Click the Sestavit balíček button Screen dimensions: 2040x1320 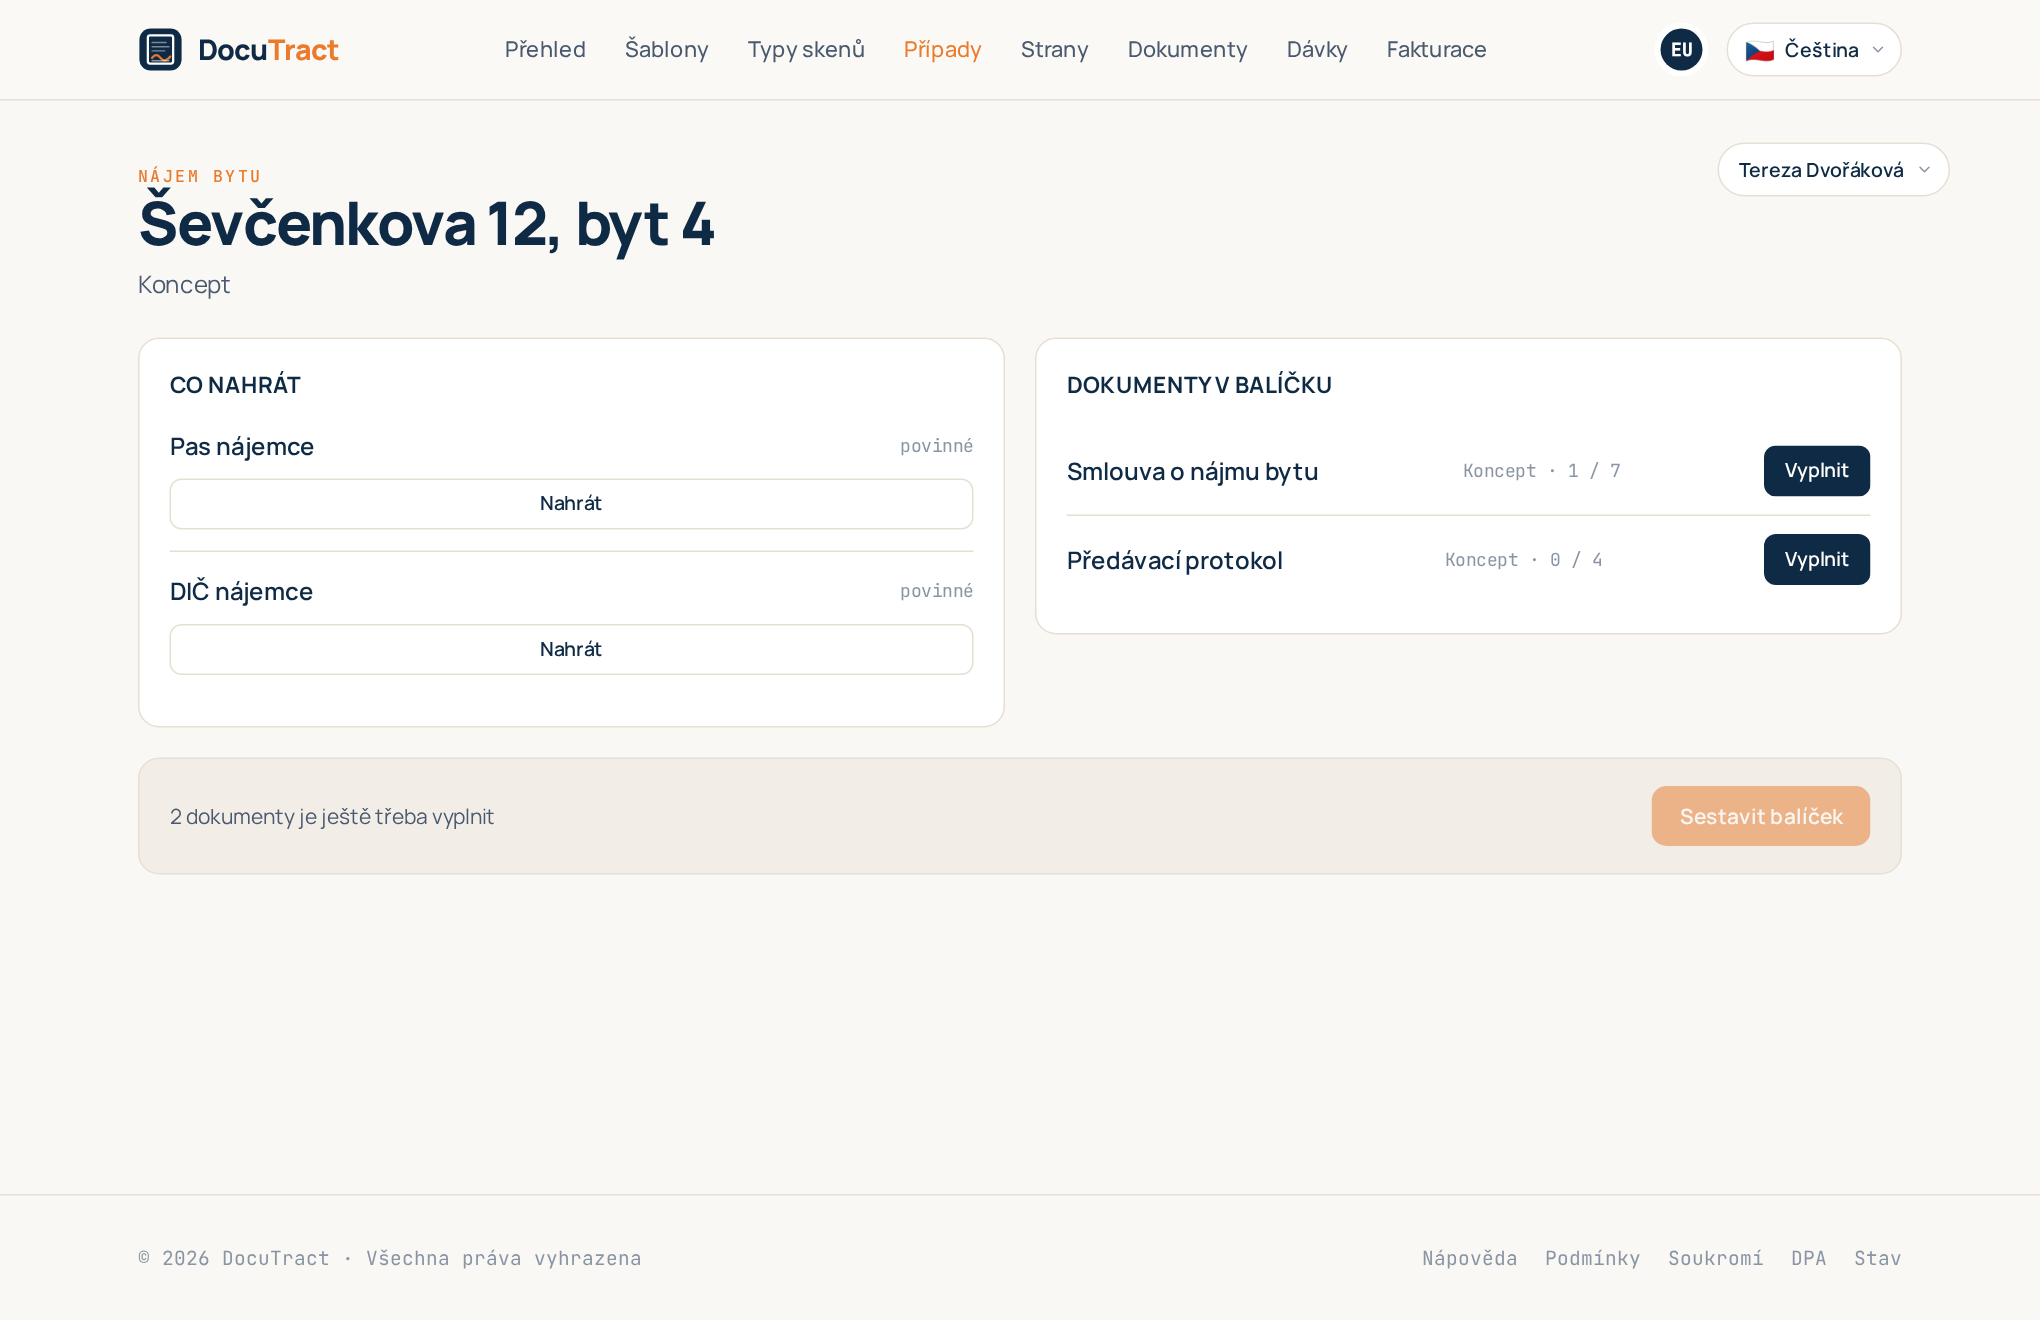pyautogui.click(x=1760, y=816)
